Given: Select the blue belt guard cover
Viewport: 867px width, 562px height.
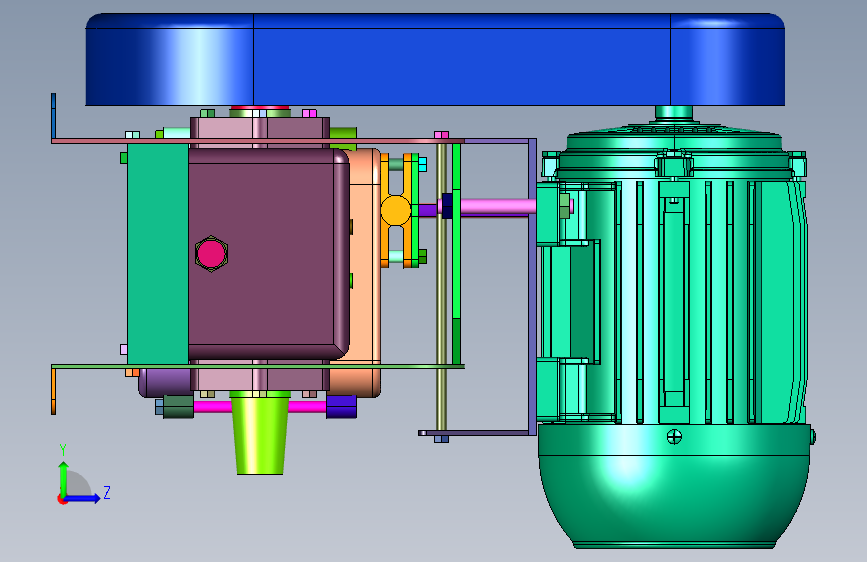Looking at the screenshot, I should coord(435,59).
